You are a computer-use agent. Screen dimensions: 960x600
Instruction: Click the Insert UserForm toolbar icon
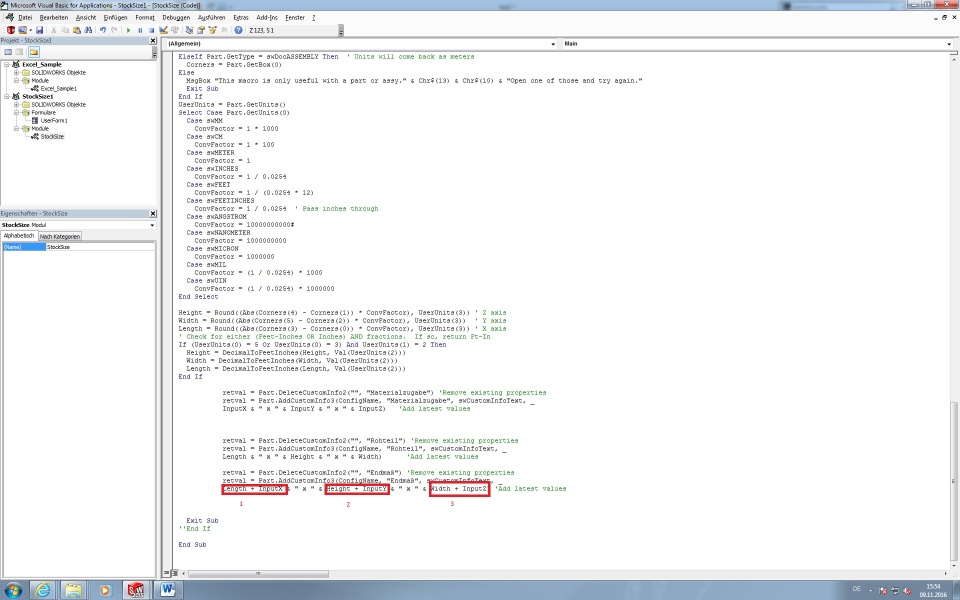coord(22,30)
